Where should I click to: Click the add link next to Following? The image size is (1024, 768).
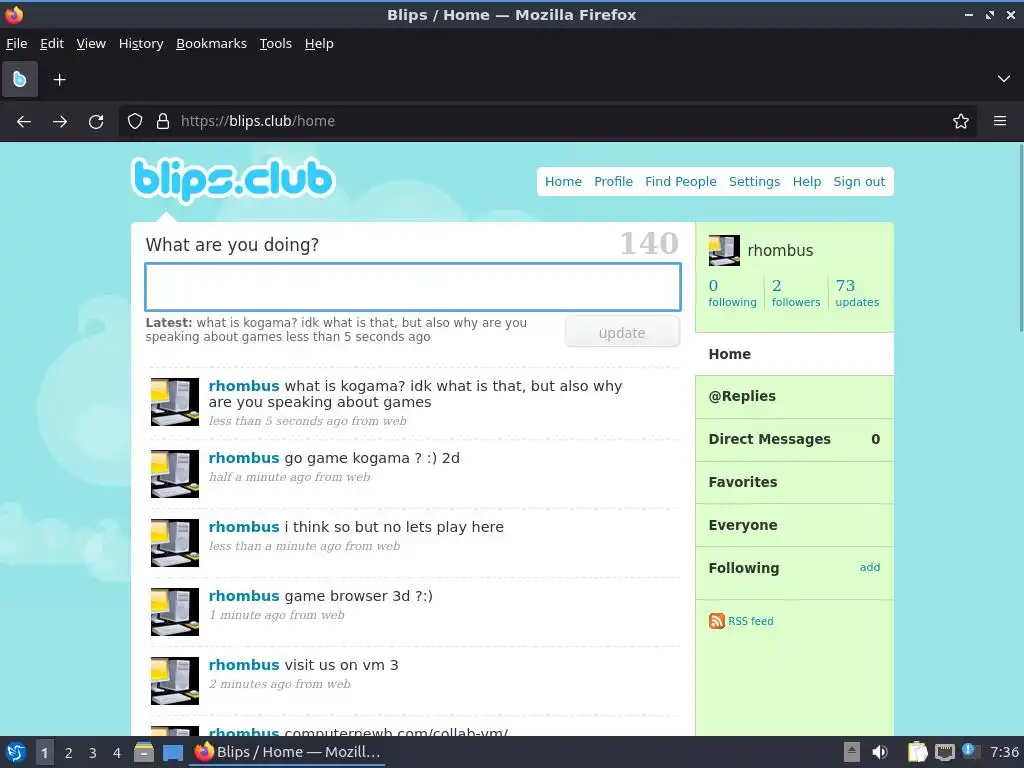tap(869, 567)
